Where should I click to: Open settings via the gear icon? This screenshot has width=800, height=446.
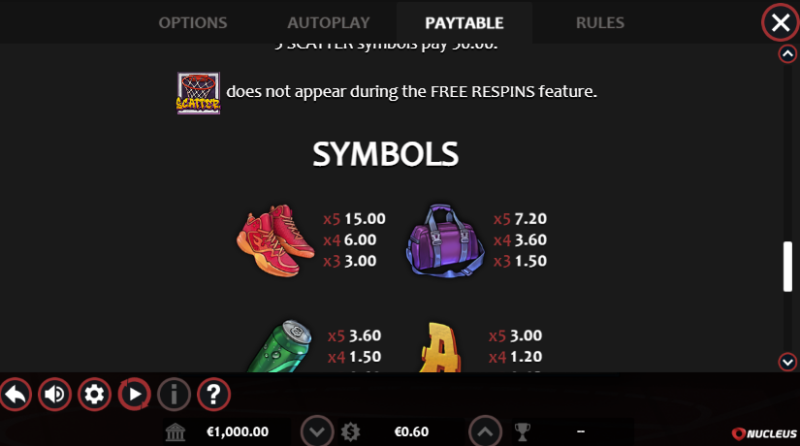94,394
